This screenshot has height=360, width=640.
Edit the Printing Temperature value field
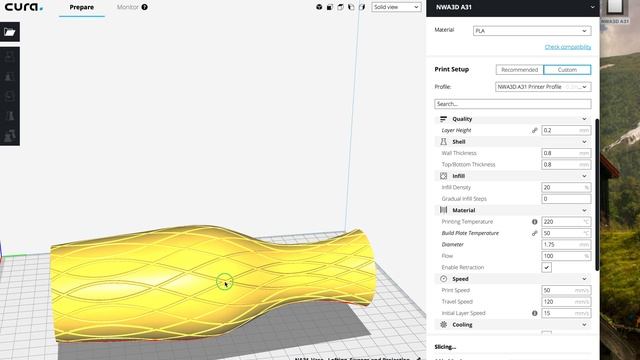[x=566, y=222]
